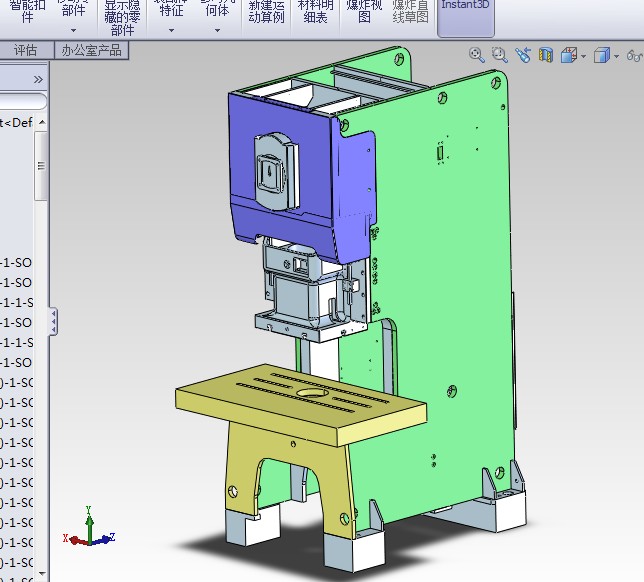Open the Display Style dropdown arrow
Screen dimensions: 644x582
point(616,56)
